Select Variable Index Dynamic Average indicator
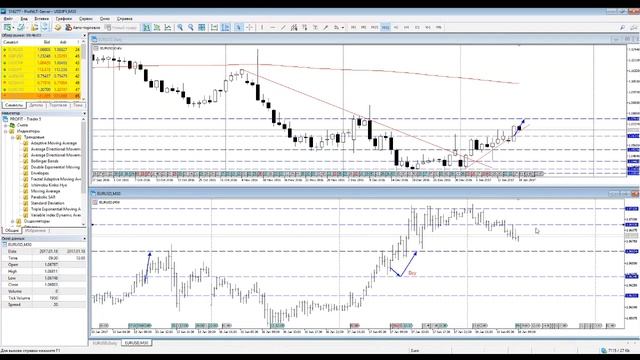Screen dimensions: 640x360 (56, 215)
